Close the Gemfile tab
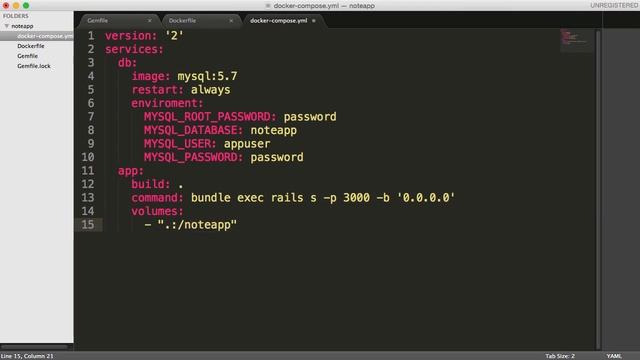640x360 pixels. pyautogui.click(x=149, y=20)
